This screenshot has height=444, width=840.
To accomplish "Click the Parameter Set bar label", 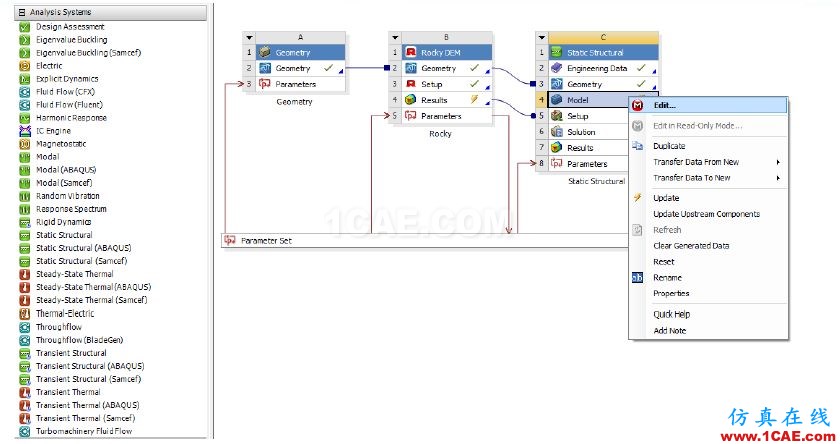I will (x=266, y=241).
